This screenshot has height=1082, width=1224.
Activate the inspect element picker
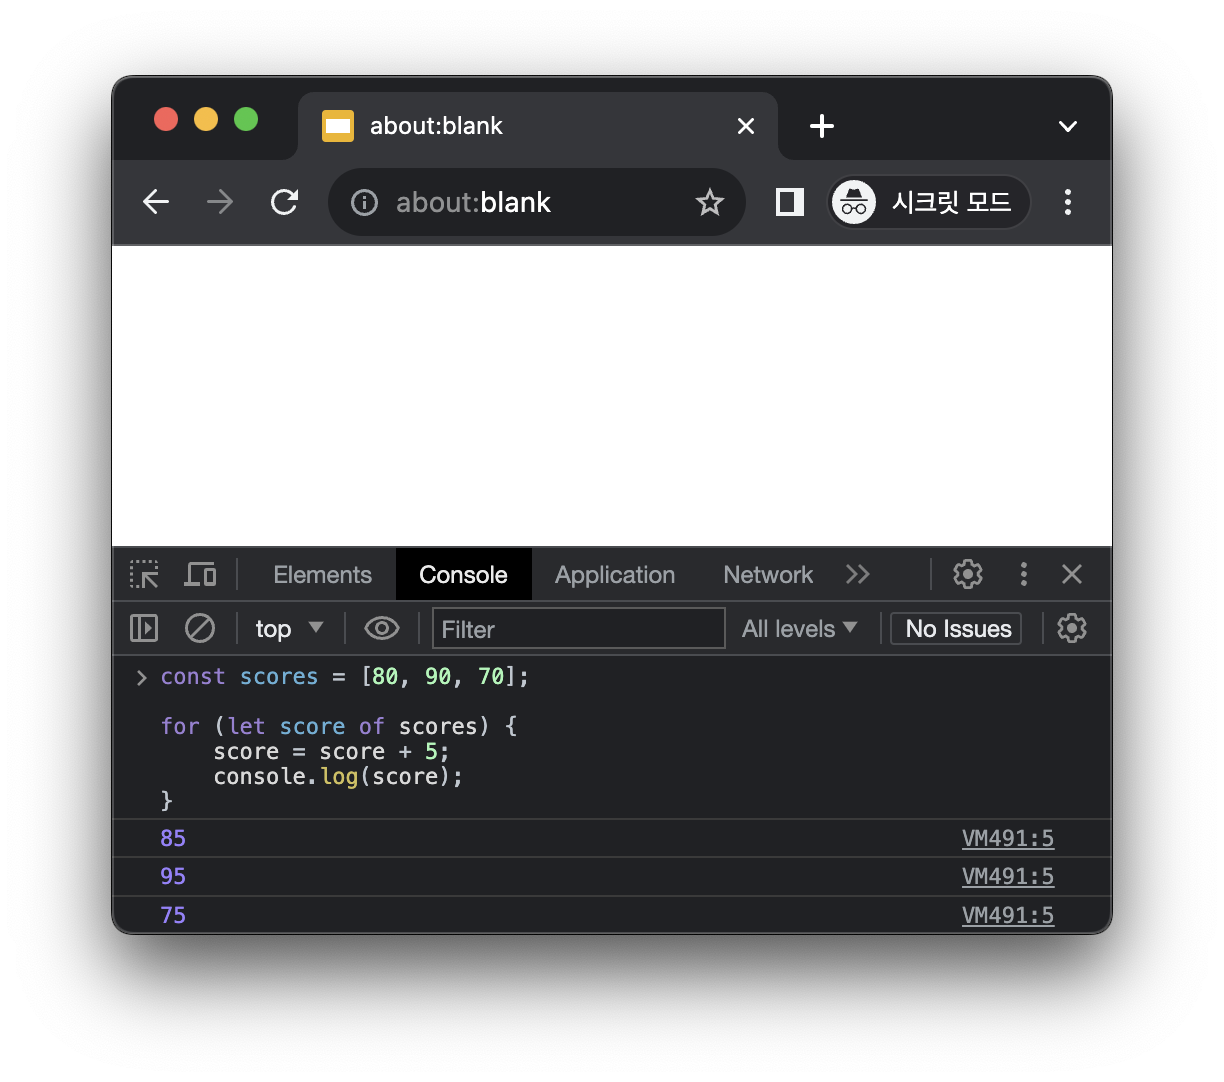point(145,574)
